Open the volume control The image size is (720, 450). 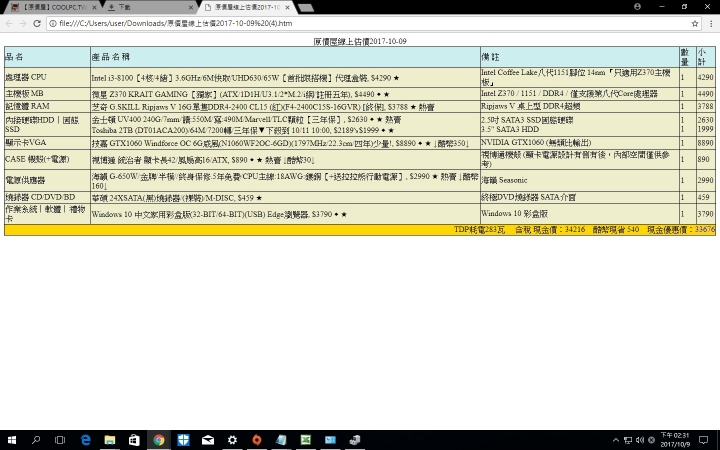click(x=640, y=440)
